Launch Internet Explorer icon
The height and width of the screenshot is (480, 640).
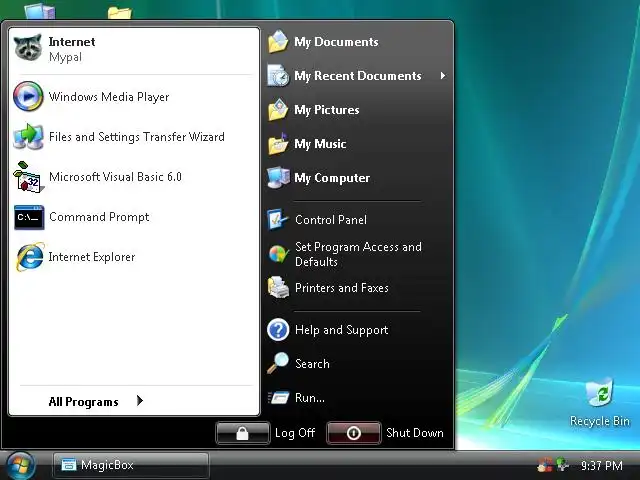click(29, 257)
